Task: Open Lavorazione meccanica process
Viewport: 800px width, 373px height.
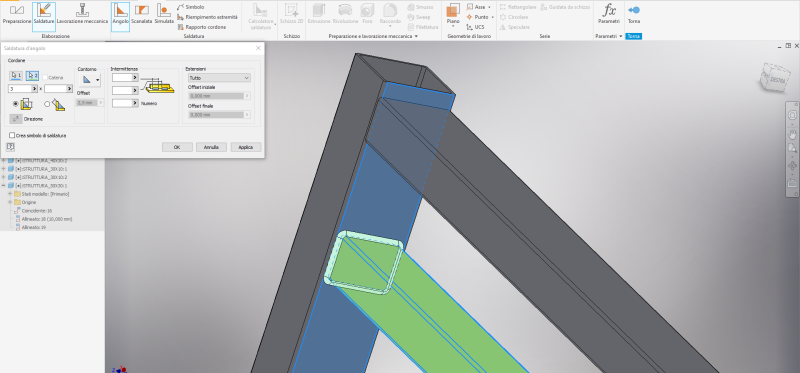Action: point(82,15)
